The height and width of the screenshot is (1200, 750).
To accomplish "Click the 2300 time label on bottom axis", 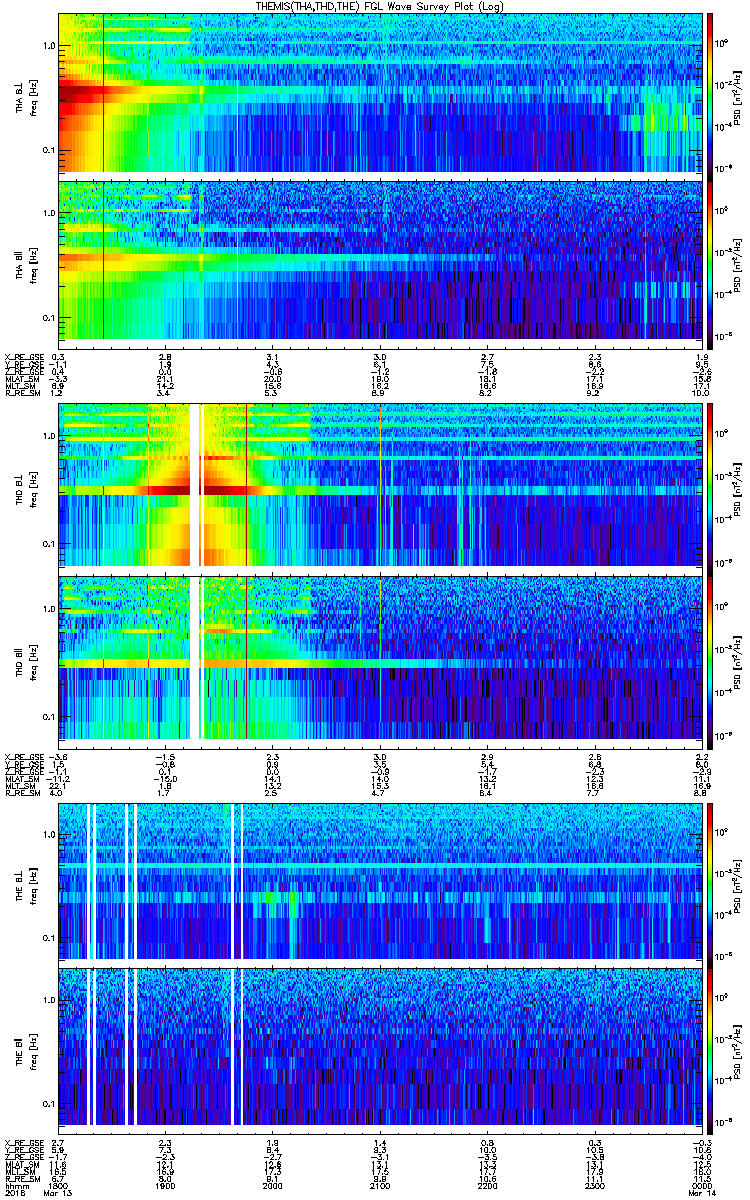I will click(593, 1184).
